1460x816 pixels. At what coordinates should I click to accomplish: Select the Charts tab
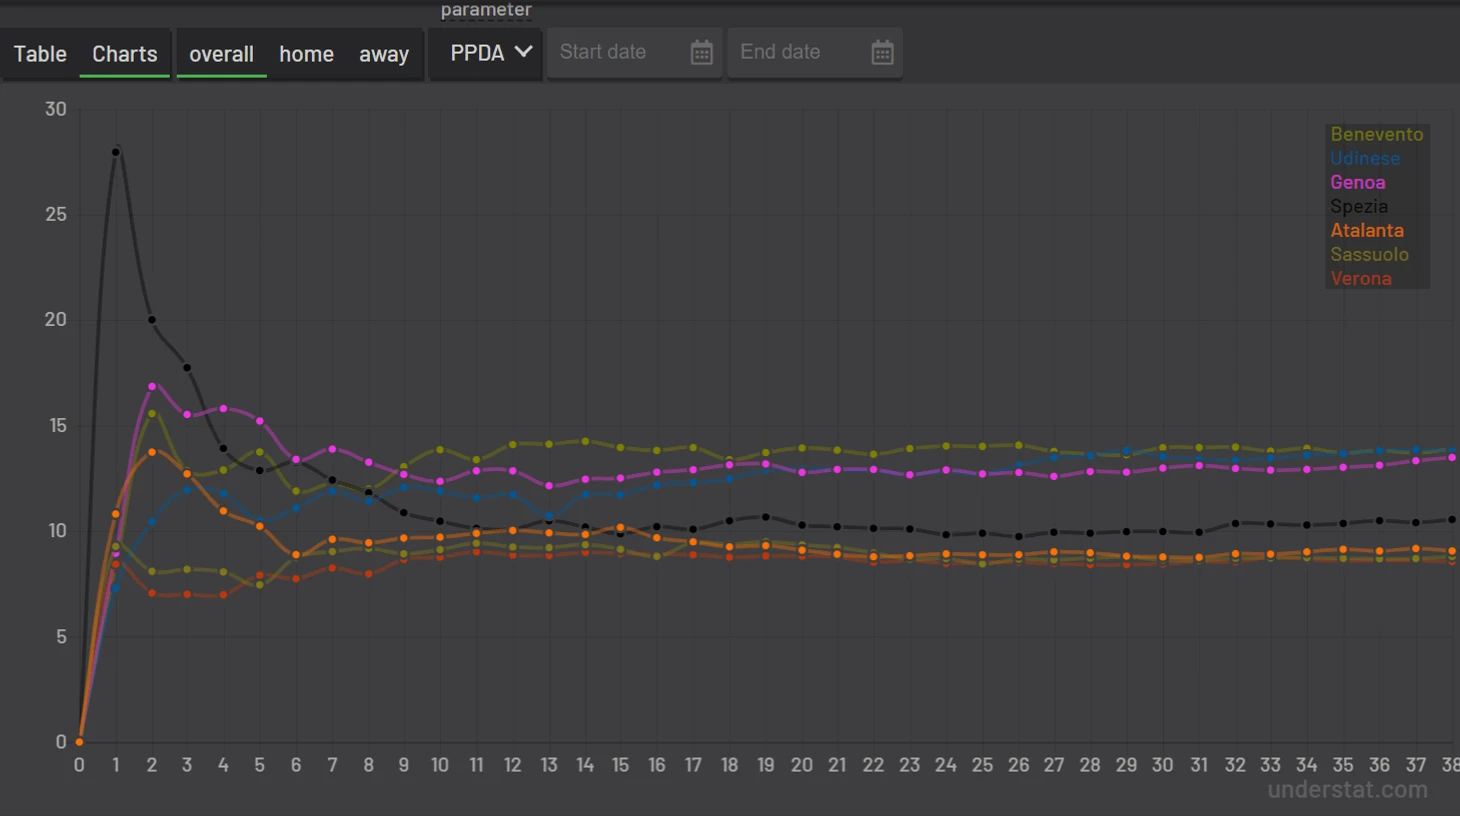coord(125,54)
